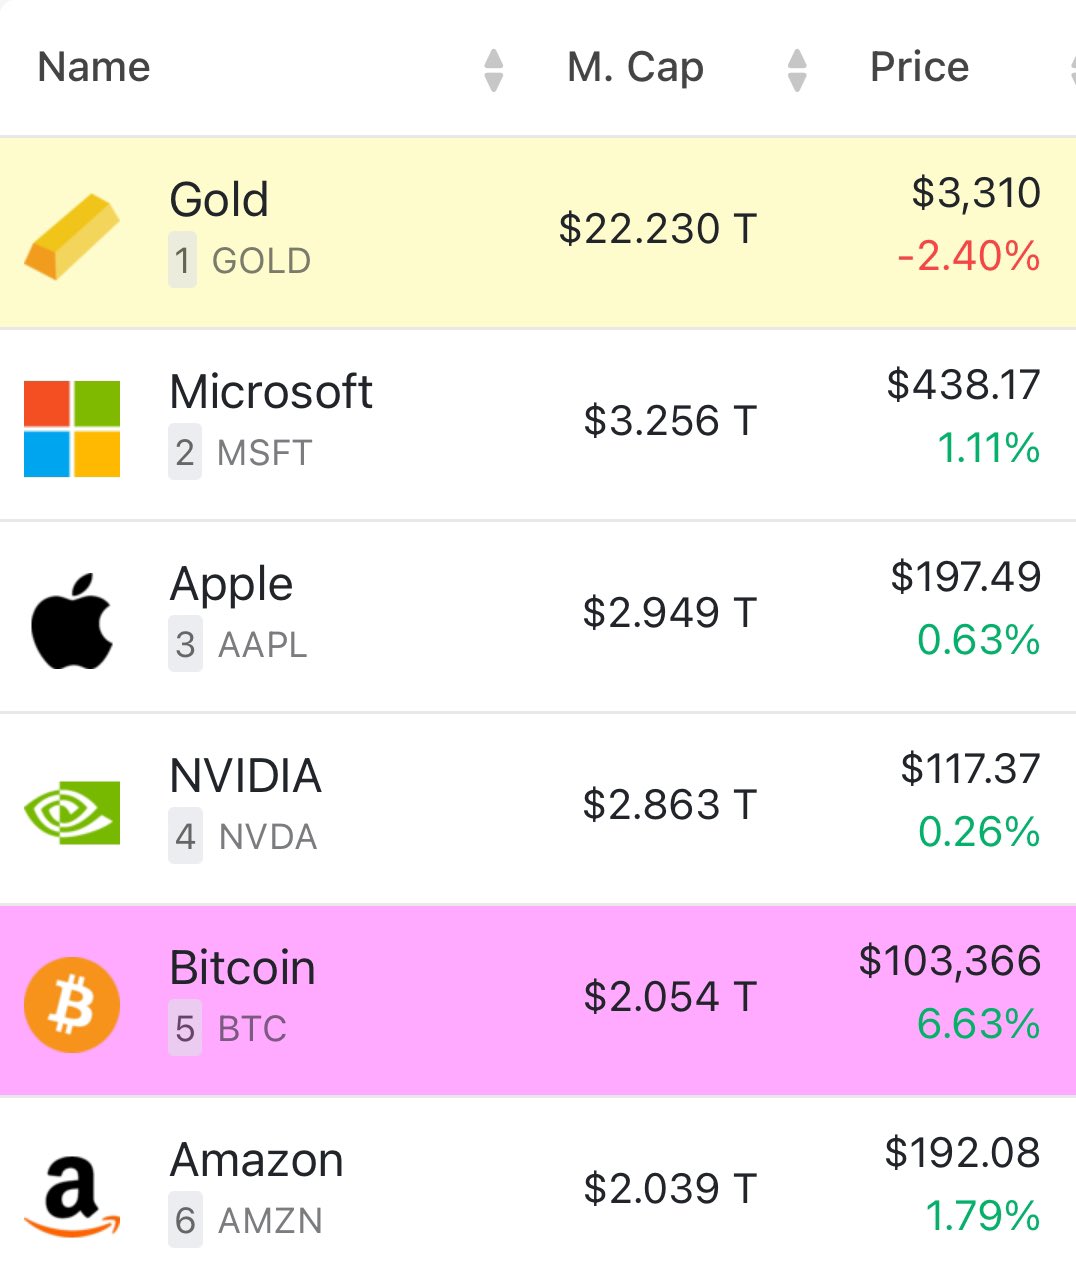Click Gold's $22.230 T market cap
This screenshot has width=1076, height=1275.
click(657, 229)
